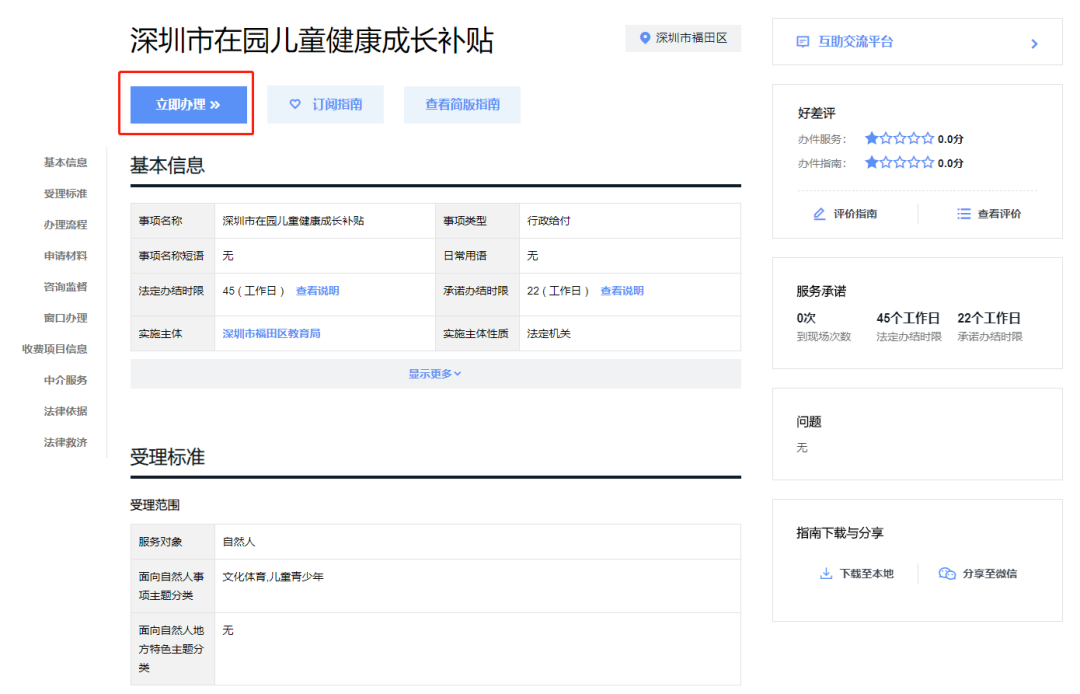
Task: Jump to 申请材料 in side navigation
Action: click(65, 255)
